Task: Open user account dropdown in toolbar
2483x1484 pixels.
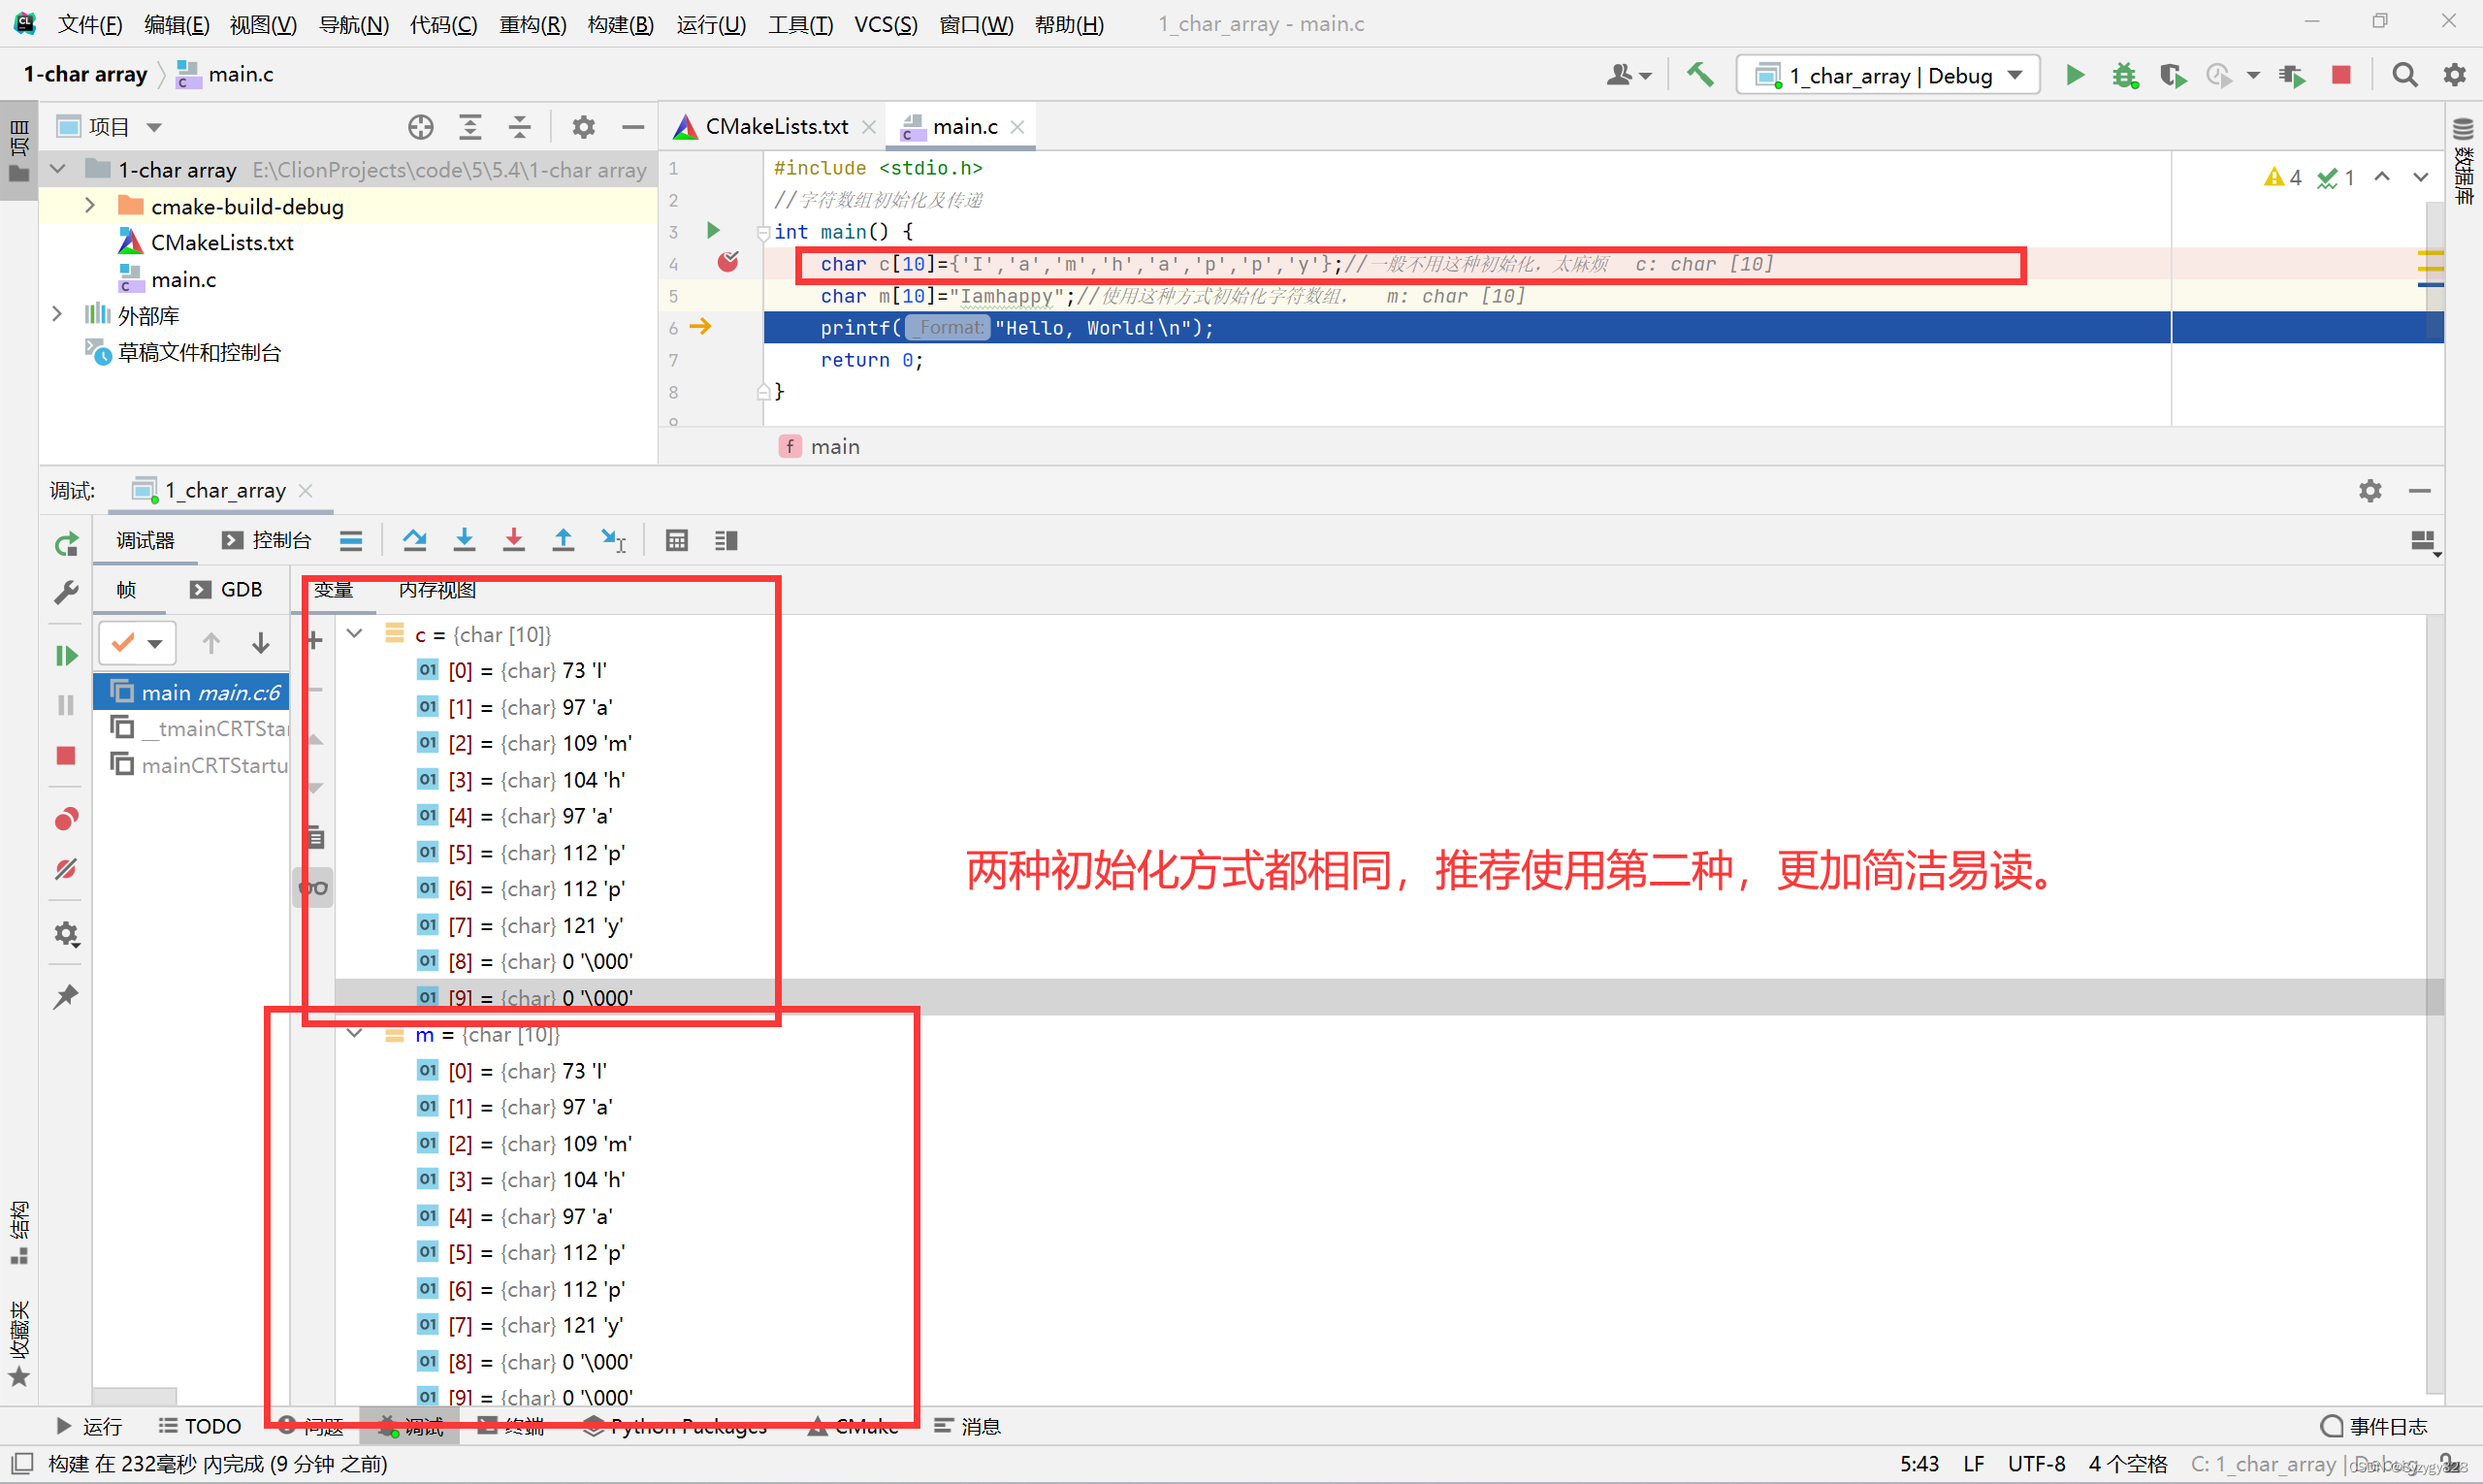Action: coord(1628,75)
